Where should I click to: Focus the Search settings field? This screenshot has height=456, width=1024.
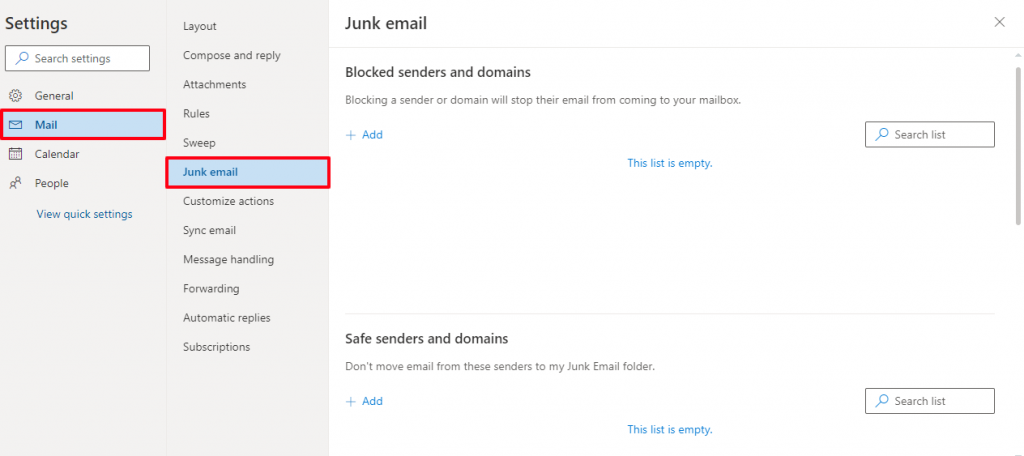click(77, 58)
